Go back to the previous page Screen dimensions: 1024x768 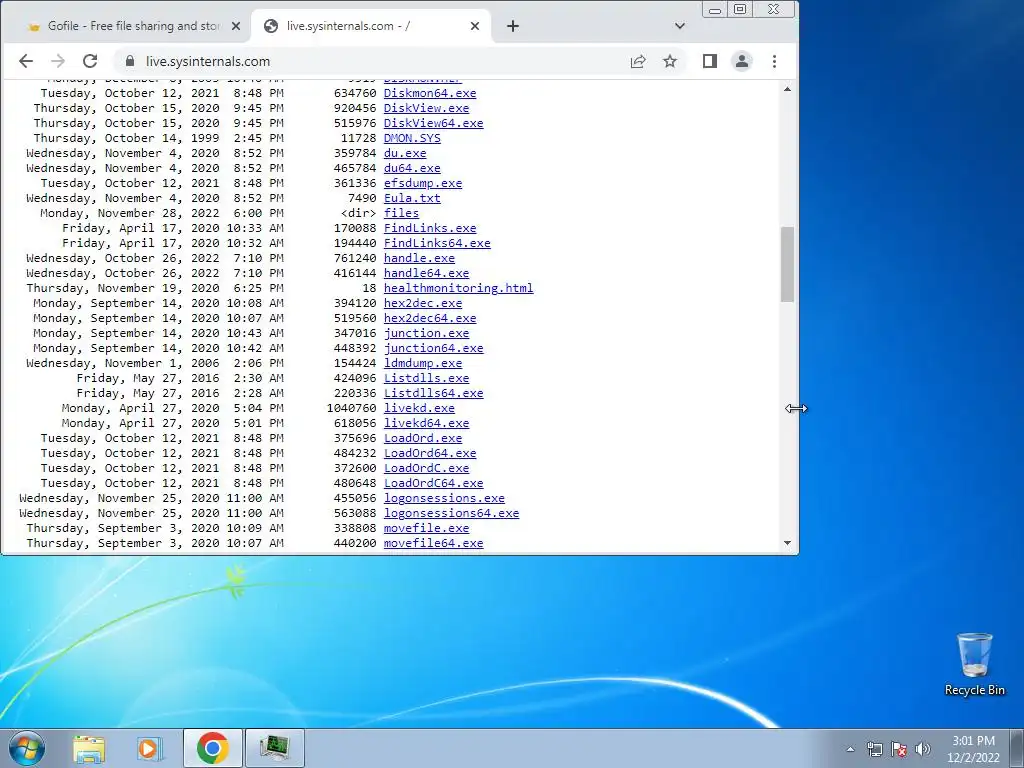[x=25, y=61]
